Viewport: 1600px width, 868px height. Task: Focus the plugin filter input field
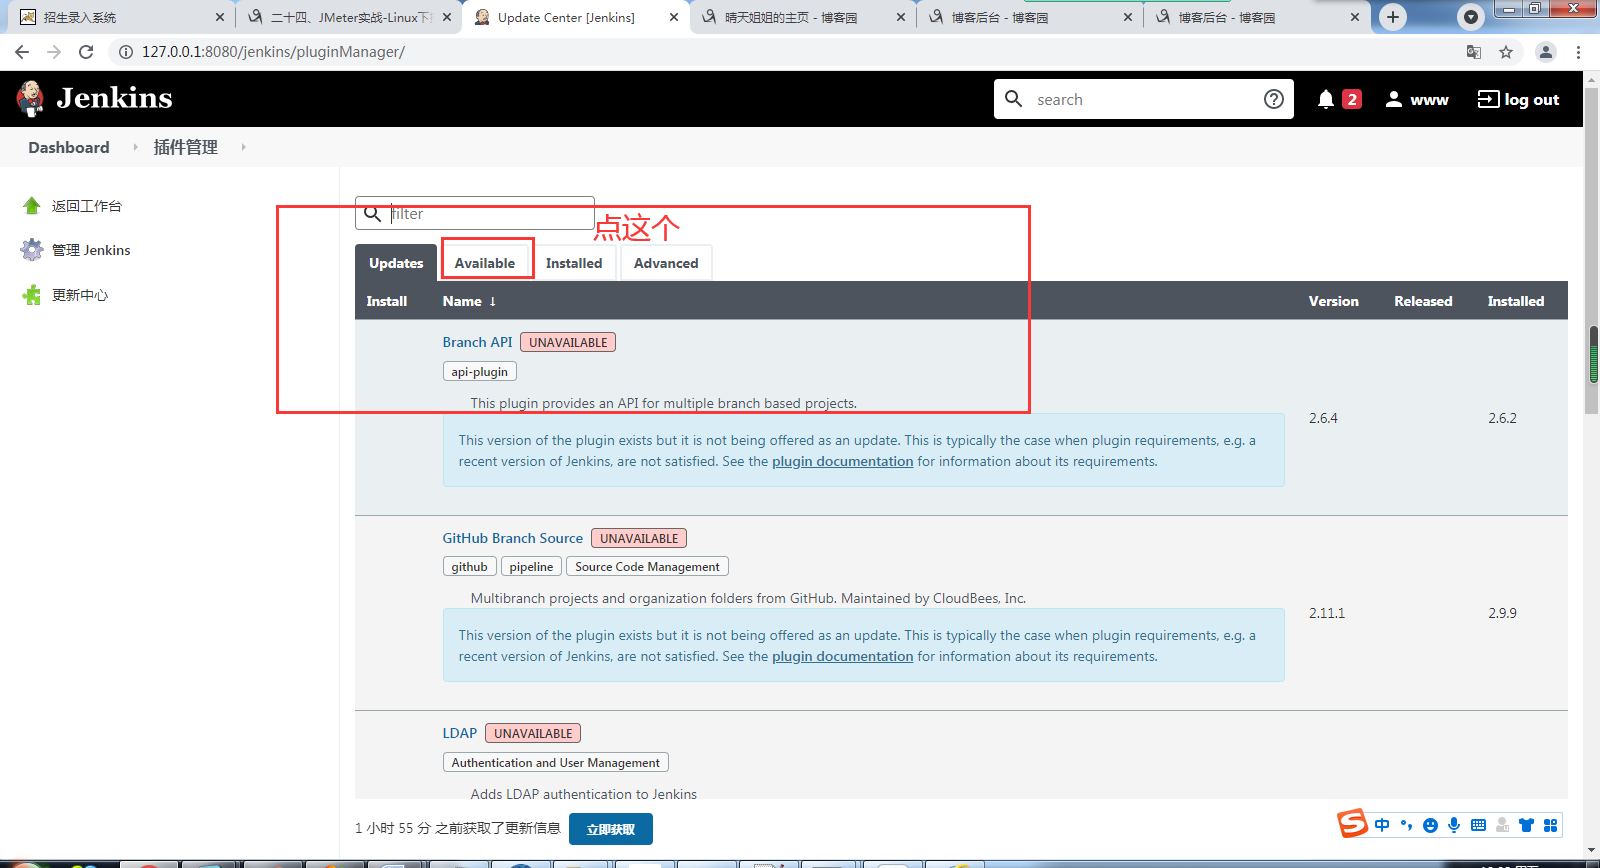point(475,214)
